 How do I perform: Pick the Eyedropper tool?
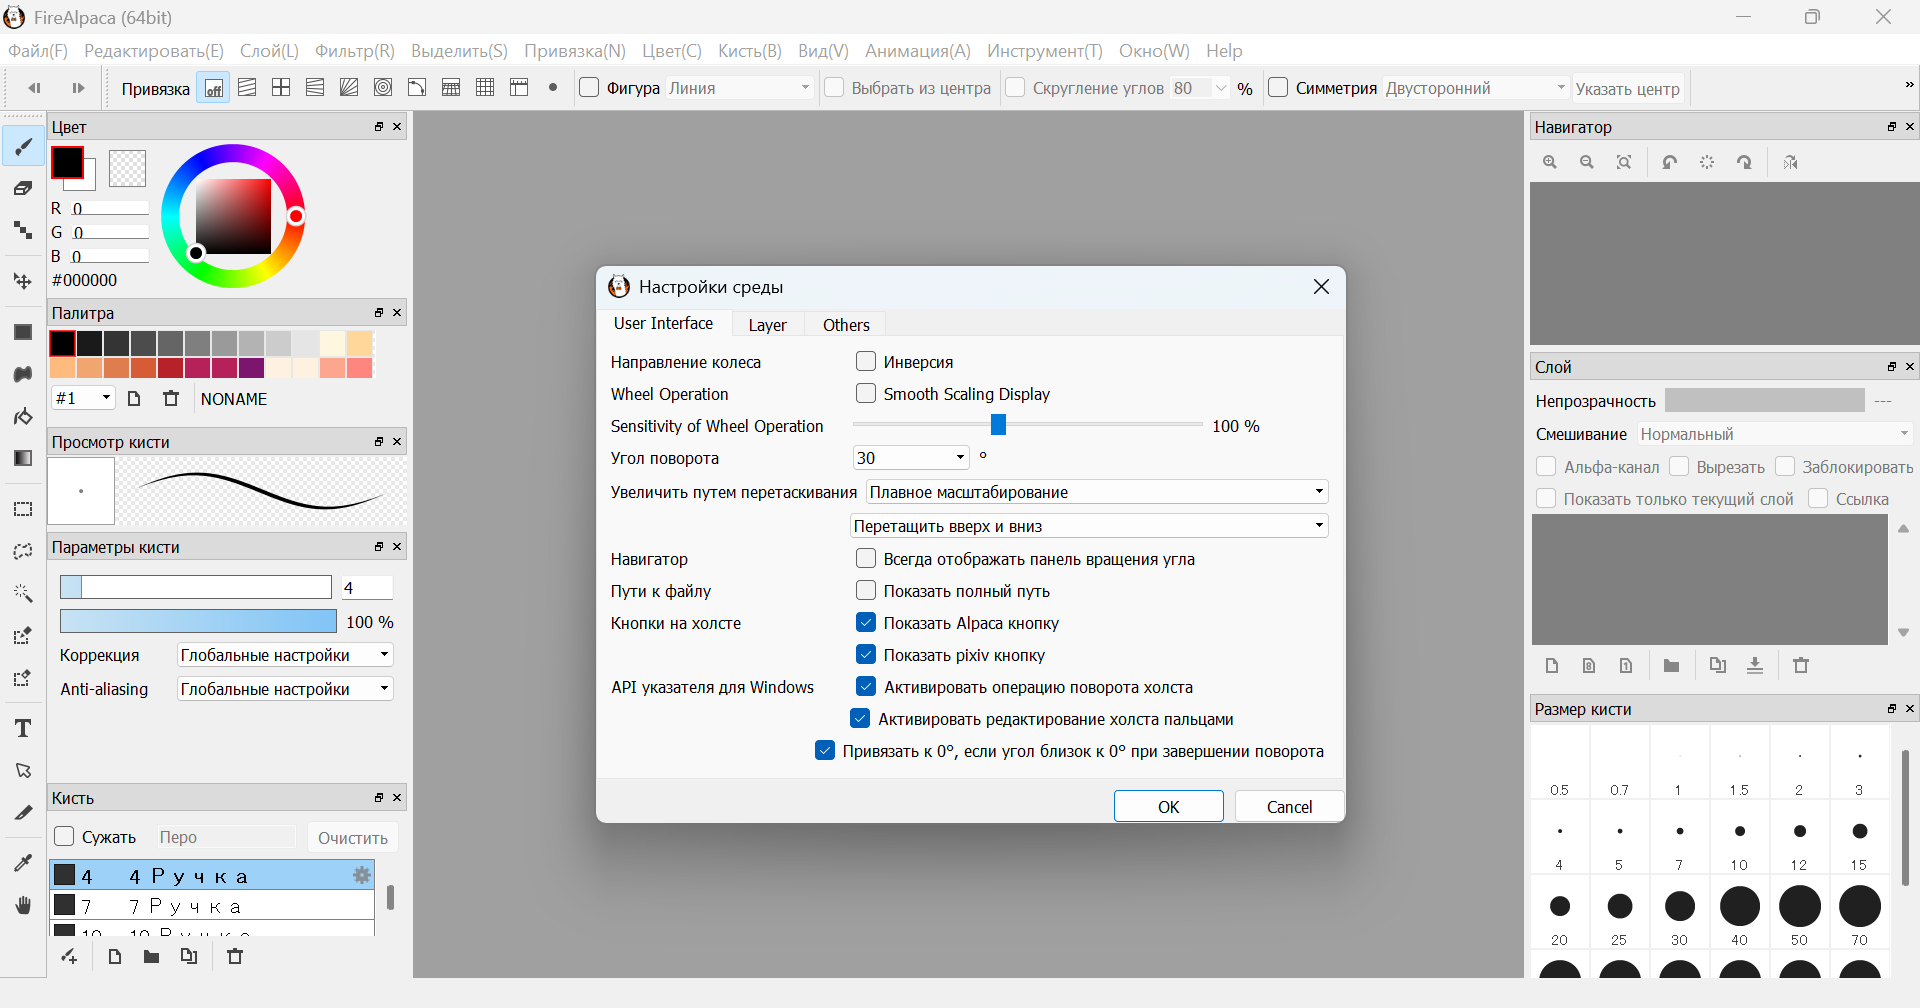(x=23, y=863)
